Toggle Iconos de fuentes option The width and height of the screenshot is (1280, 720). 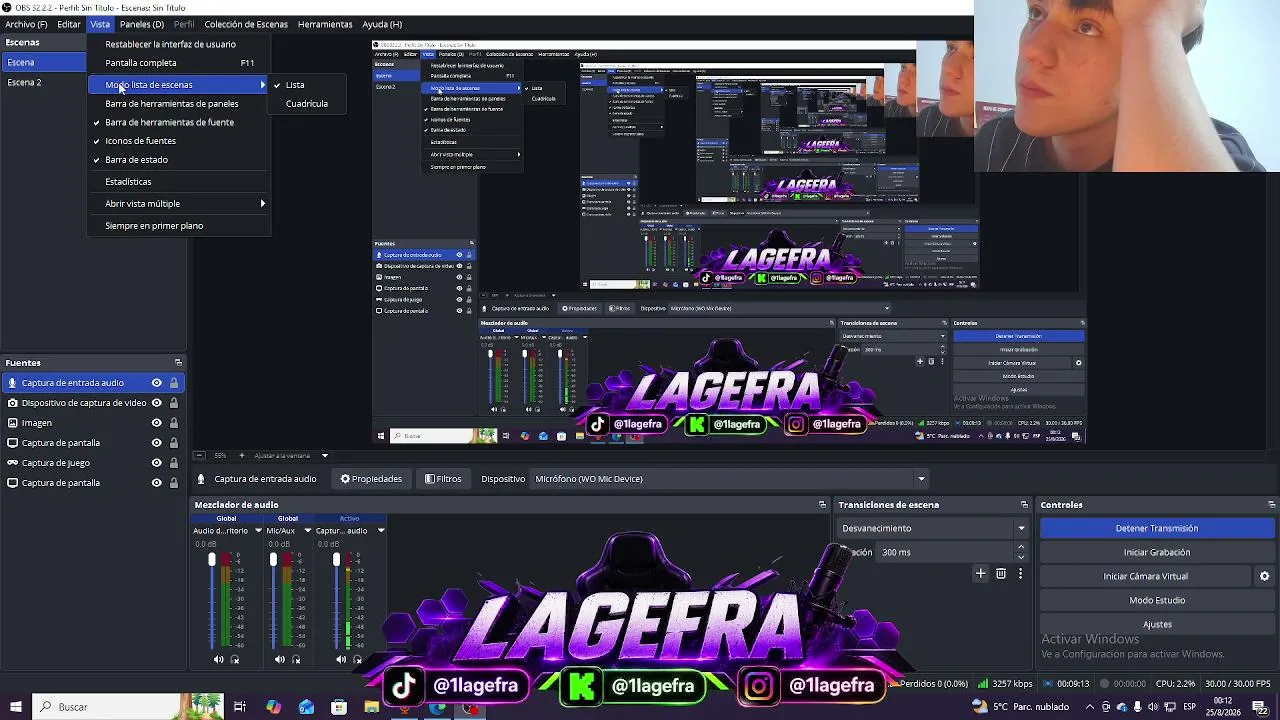tap(179, 141)
